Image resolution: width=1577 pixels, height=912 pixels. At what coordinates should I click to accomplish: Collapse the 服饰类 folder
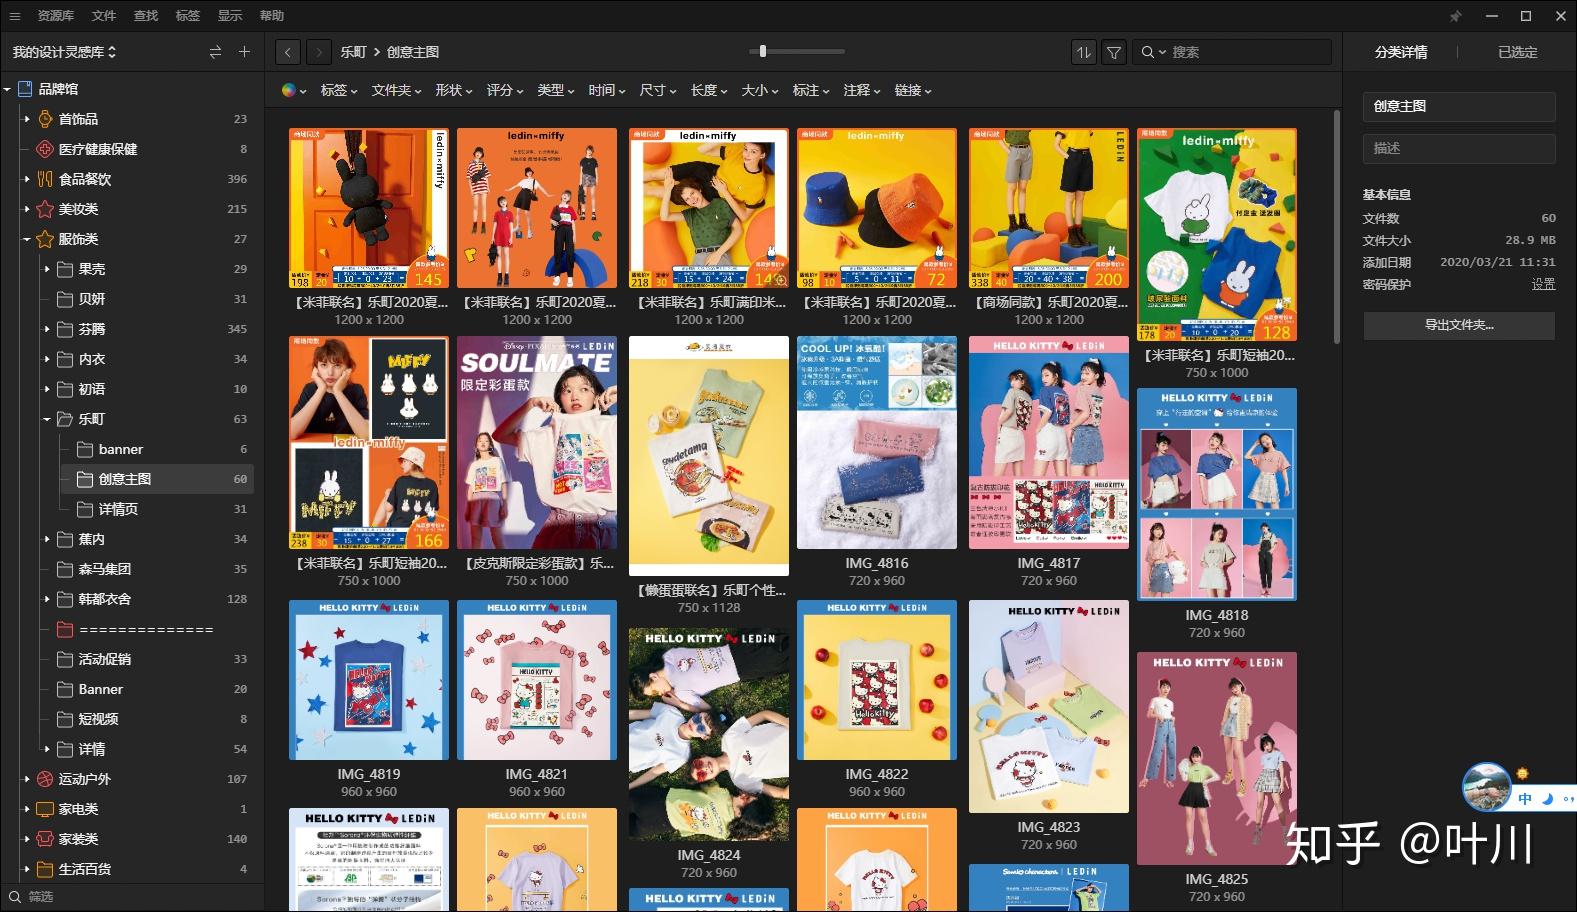27,239
